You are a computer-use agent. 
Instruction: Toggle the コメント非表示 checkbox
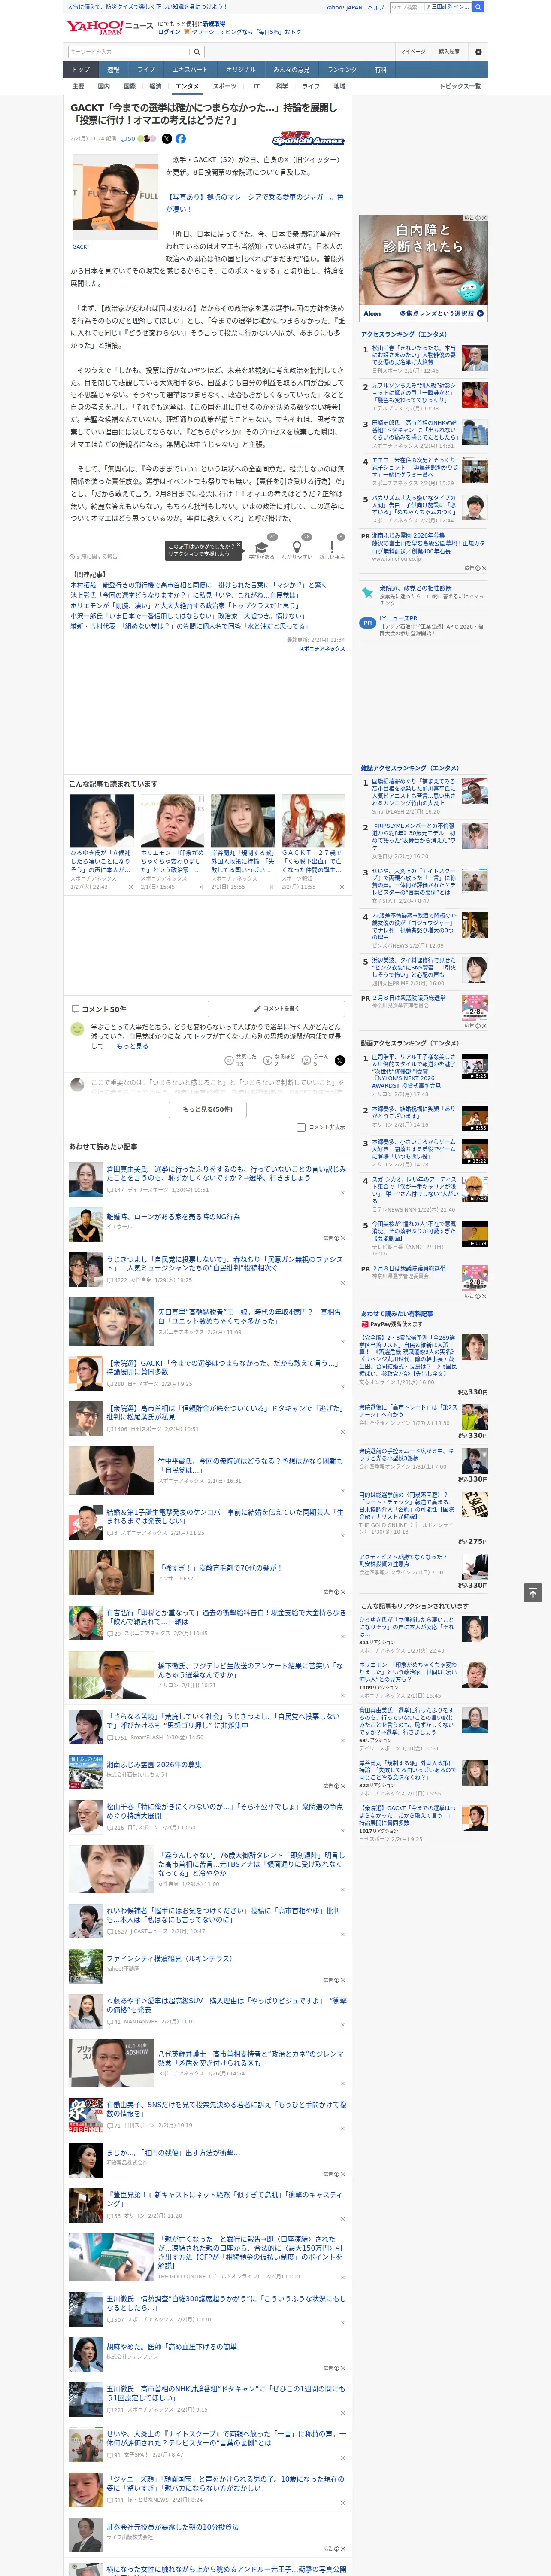301,1127
